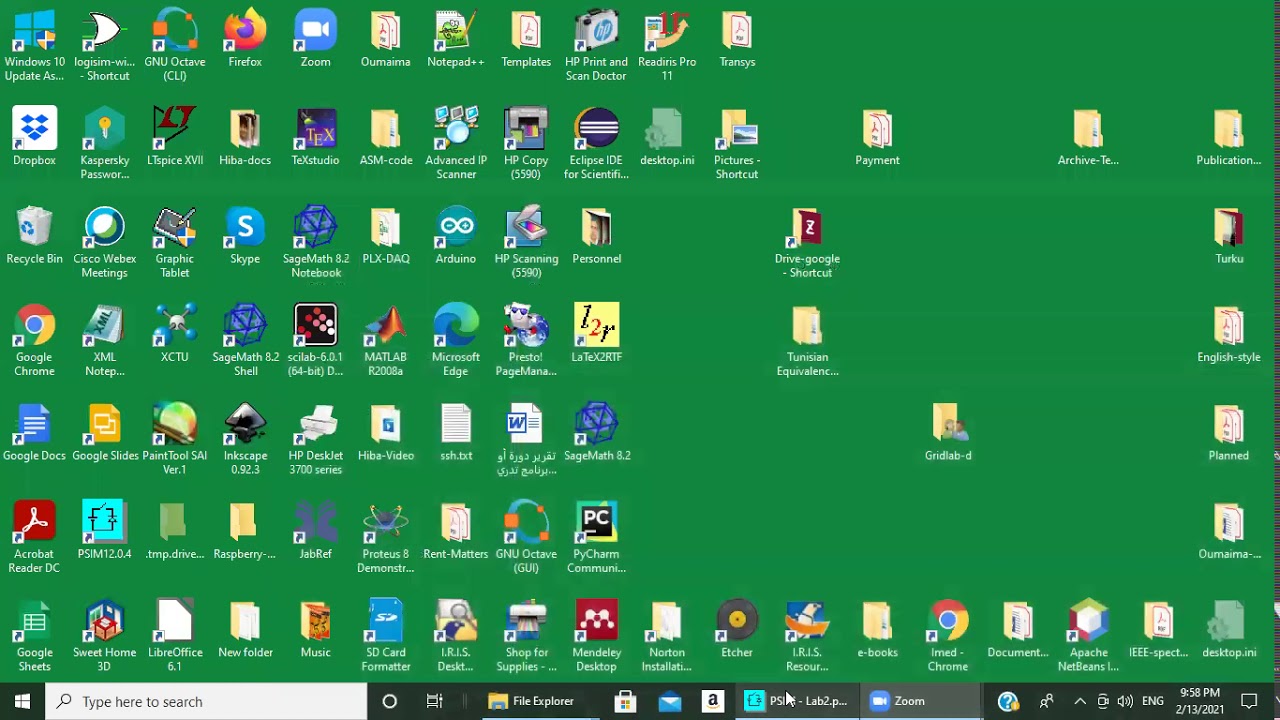Open the notification center
Screen dimensions: 1280x720
pos(1249,701)
